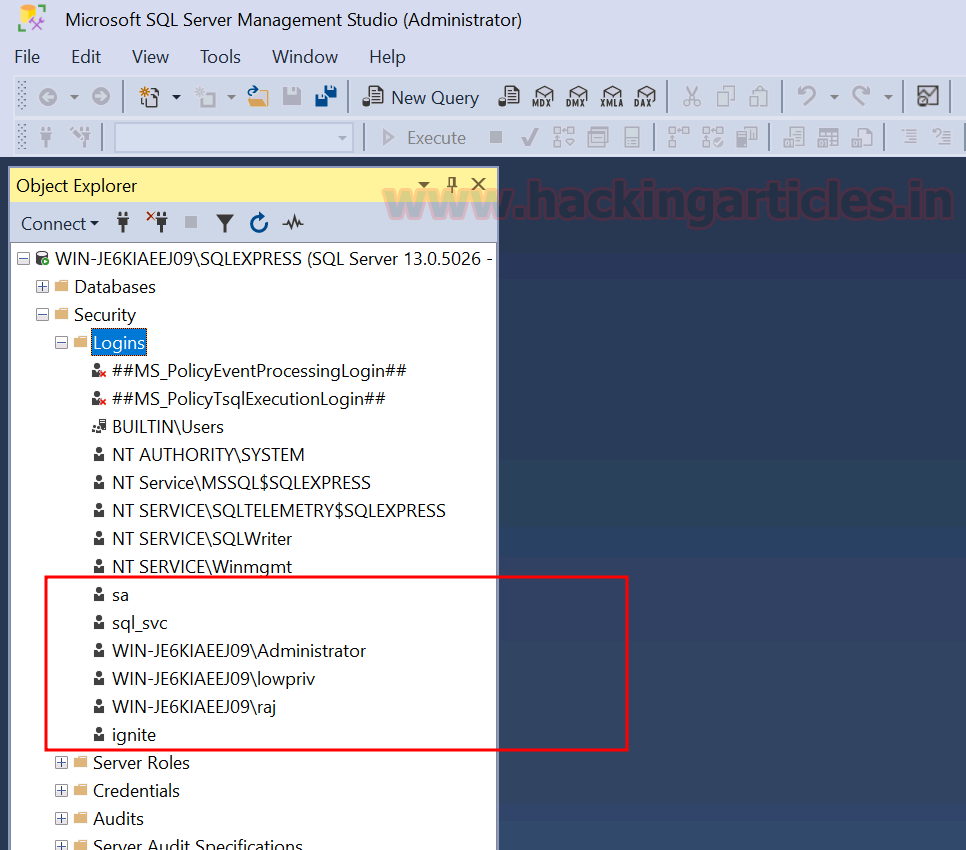Select the NT AUTHORITY\SYSTEM login
The height and width of the screenshot is (850, 966).
click(208, 455)
